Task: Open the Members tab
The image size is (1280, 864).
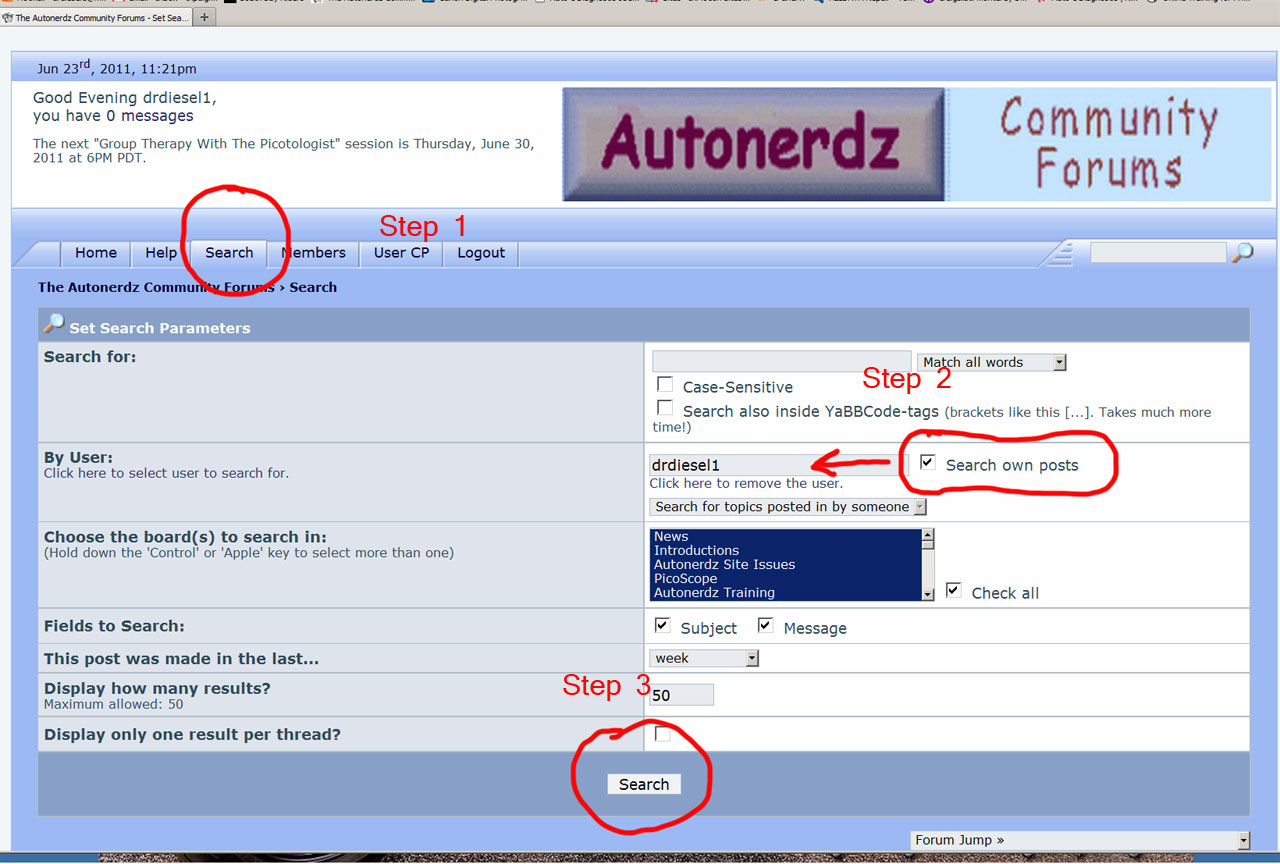Action: click(x=313, y=253)
